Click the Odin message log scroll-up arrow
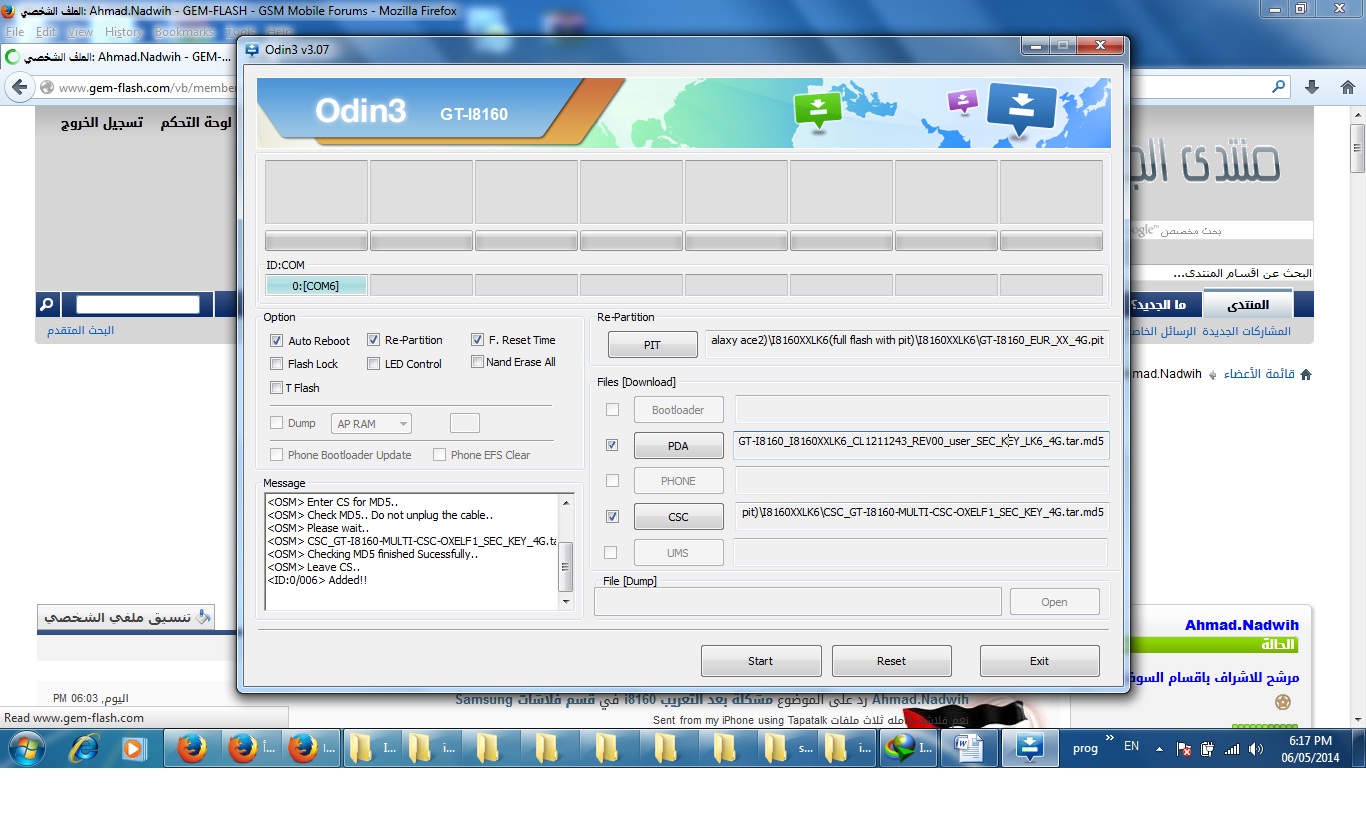 (x=566, y=503)
